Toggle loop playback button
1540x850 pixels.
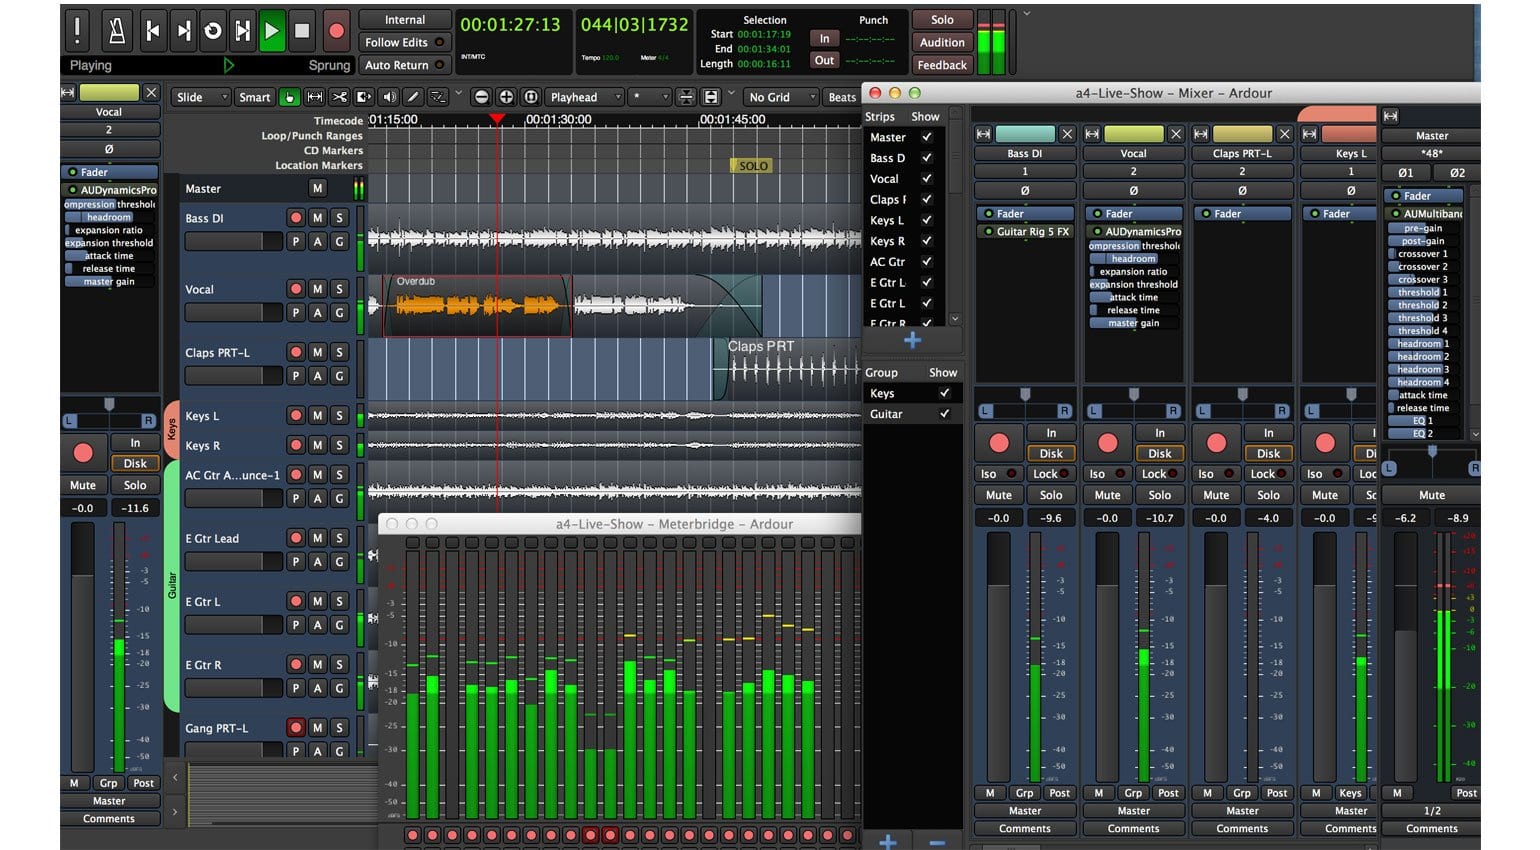(x=213, y=31)
